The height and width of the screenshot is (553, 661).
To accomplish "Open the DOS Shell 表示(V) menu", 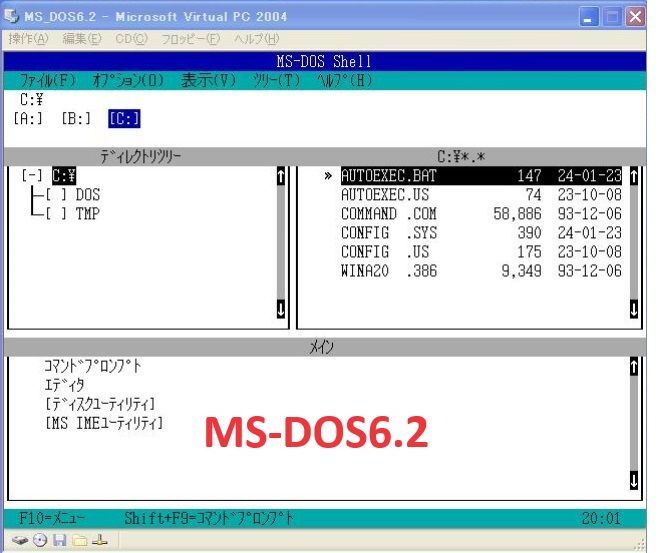I will click(x=208, y=80).
